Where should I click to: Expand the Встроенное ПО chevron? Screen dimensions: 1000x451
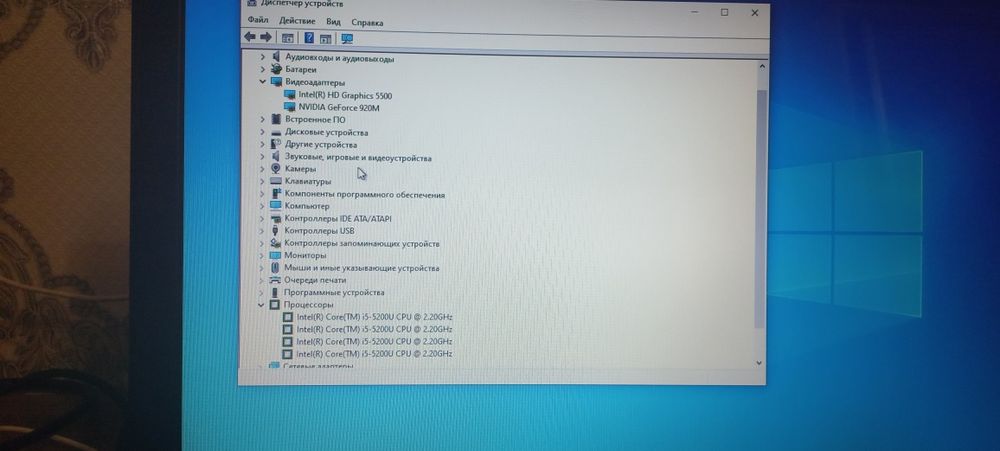pyautogui.click(x=262, y=119)
